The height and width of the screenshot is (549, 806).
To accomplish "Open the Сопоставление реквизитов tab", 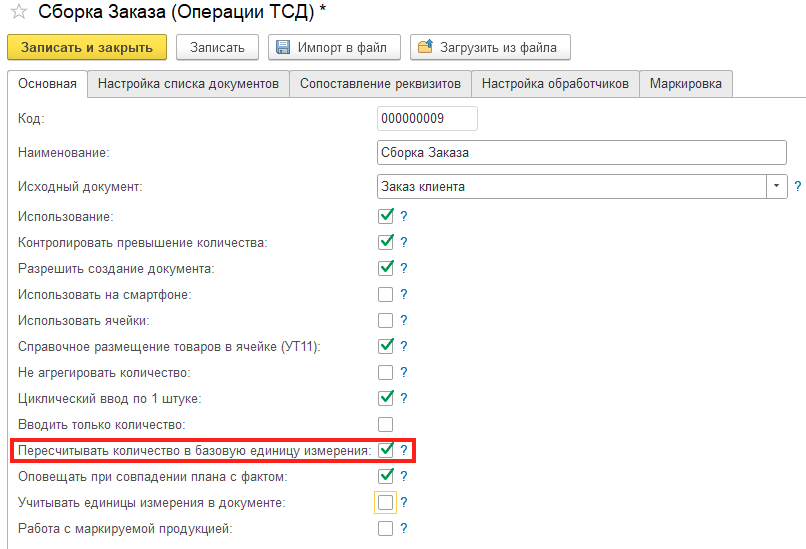I will click(380, 84).
